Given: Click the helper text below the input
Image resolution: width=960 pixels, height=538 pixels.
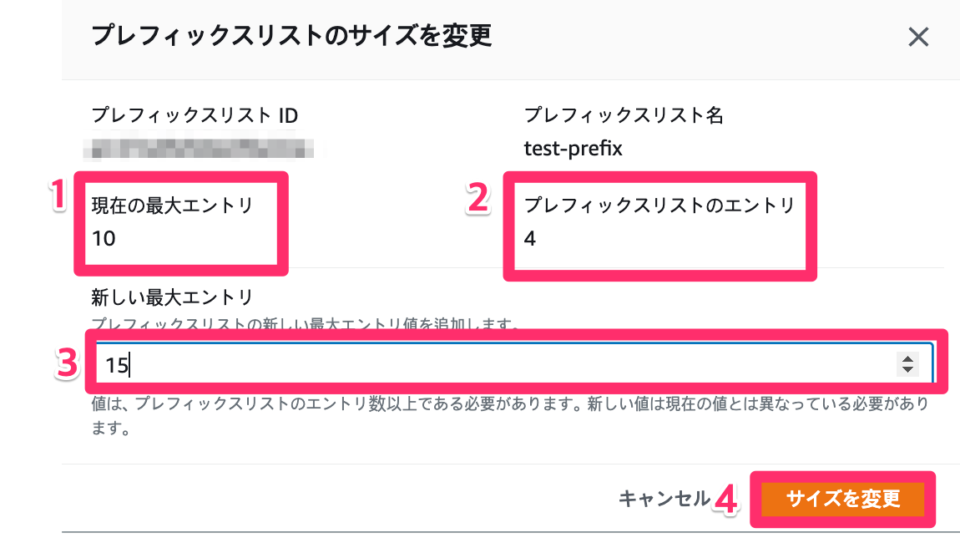Looking at the screenshot, I should click(511, 416).
